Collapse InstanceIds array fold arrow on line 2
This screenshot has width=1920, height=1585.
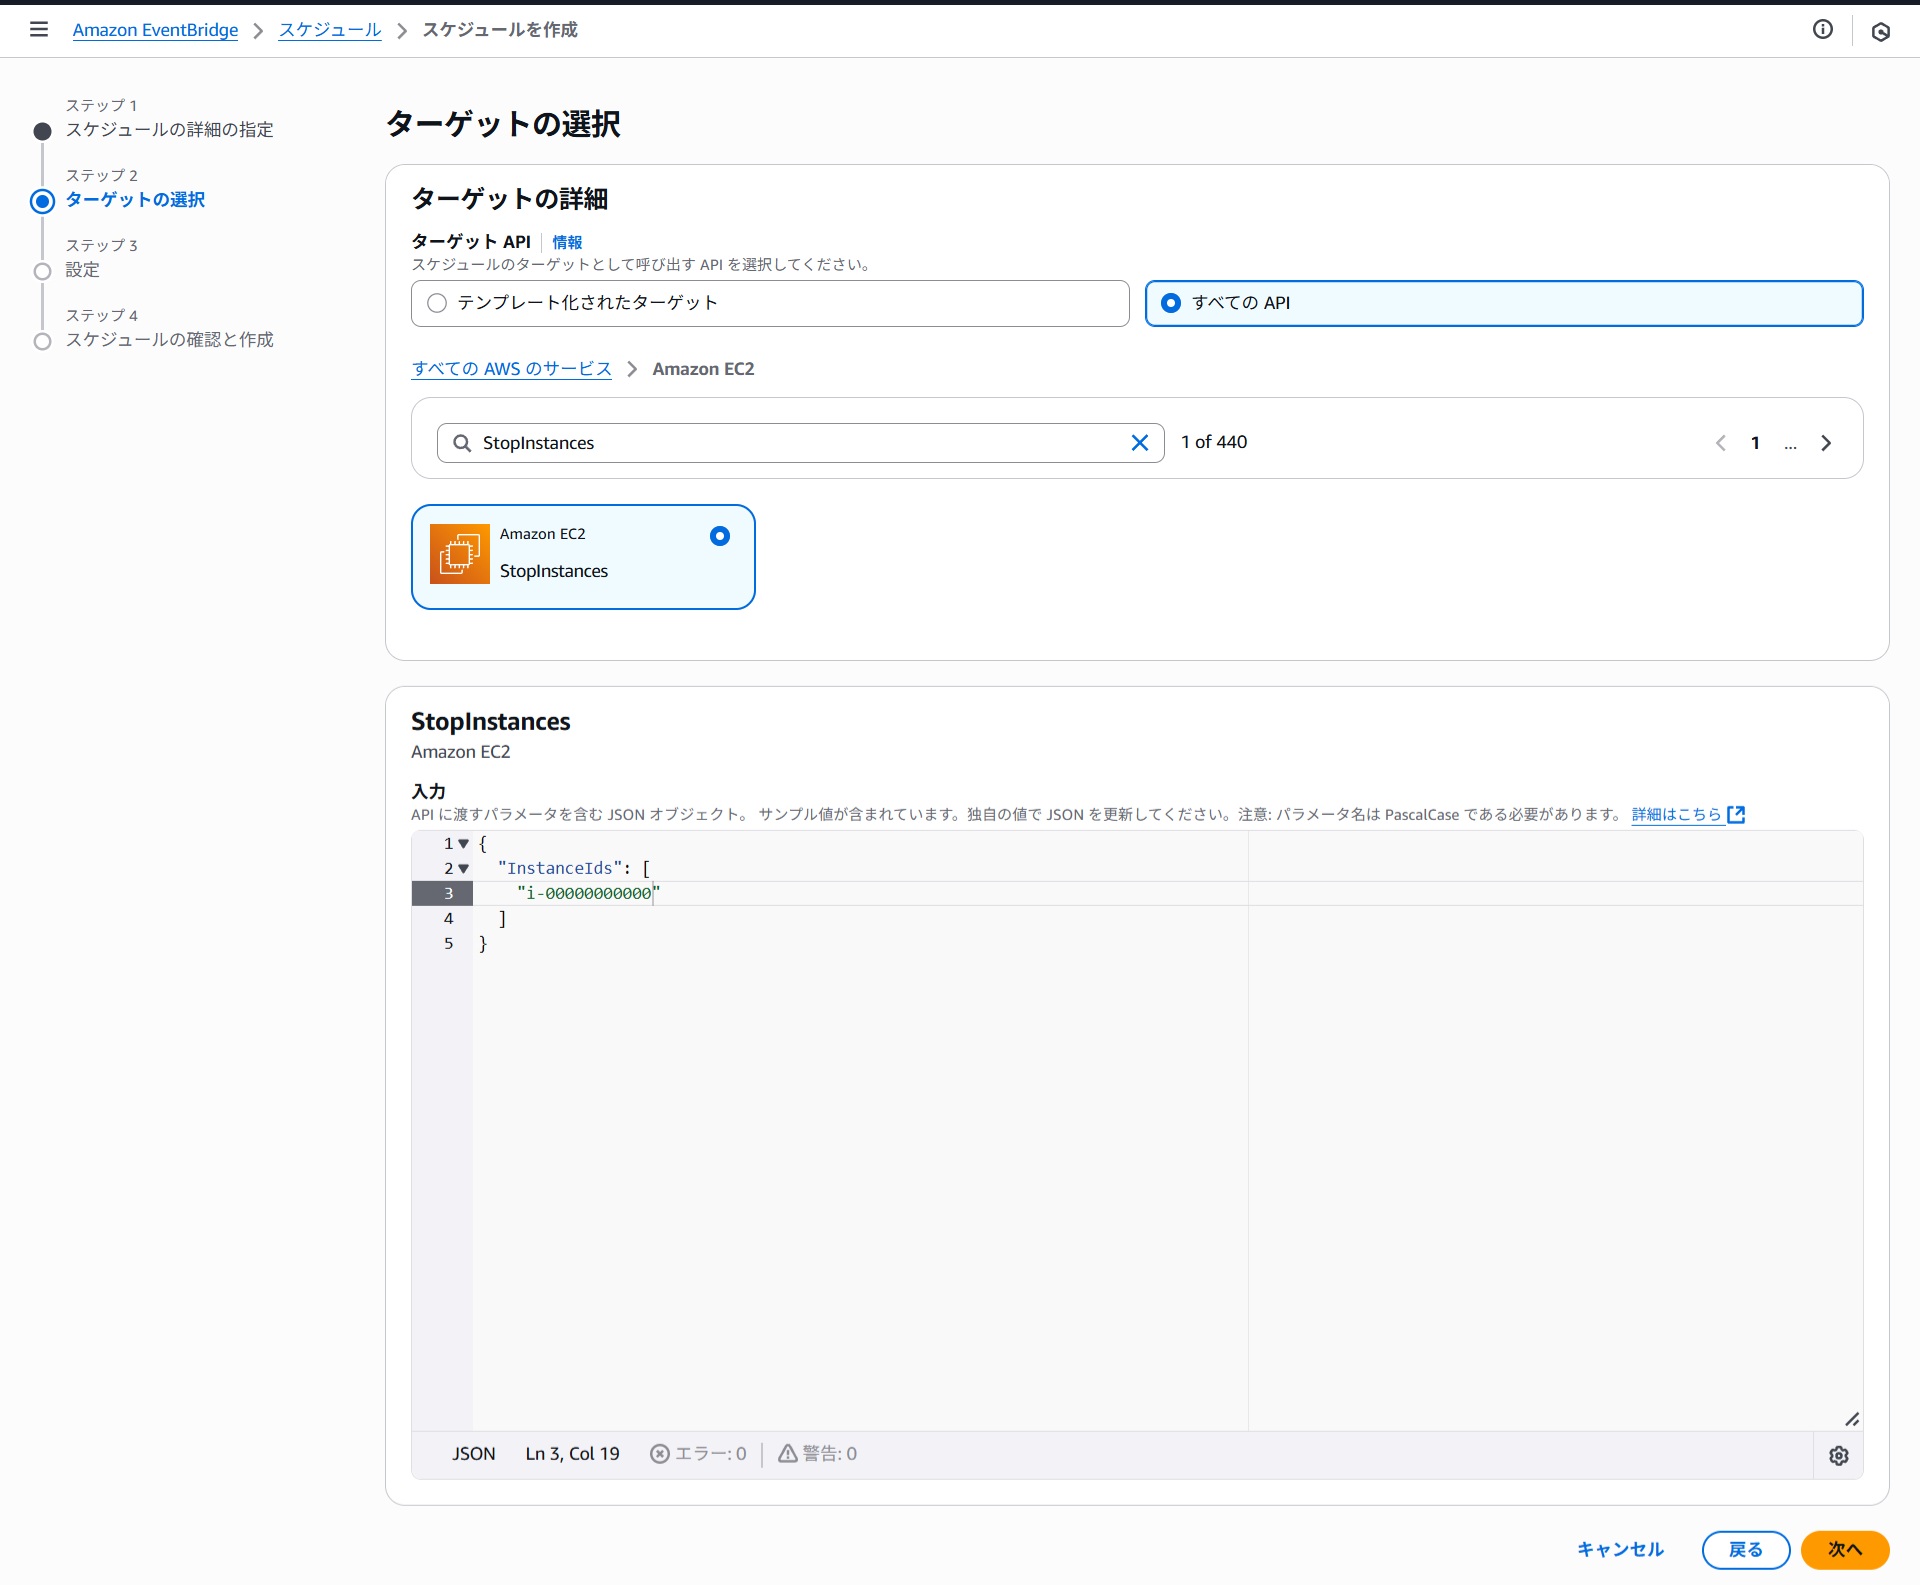[463, 869]
